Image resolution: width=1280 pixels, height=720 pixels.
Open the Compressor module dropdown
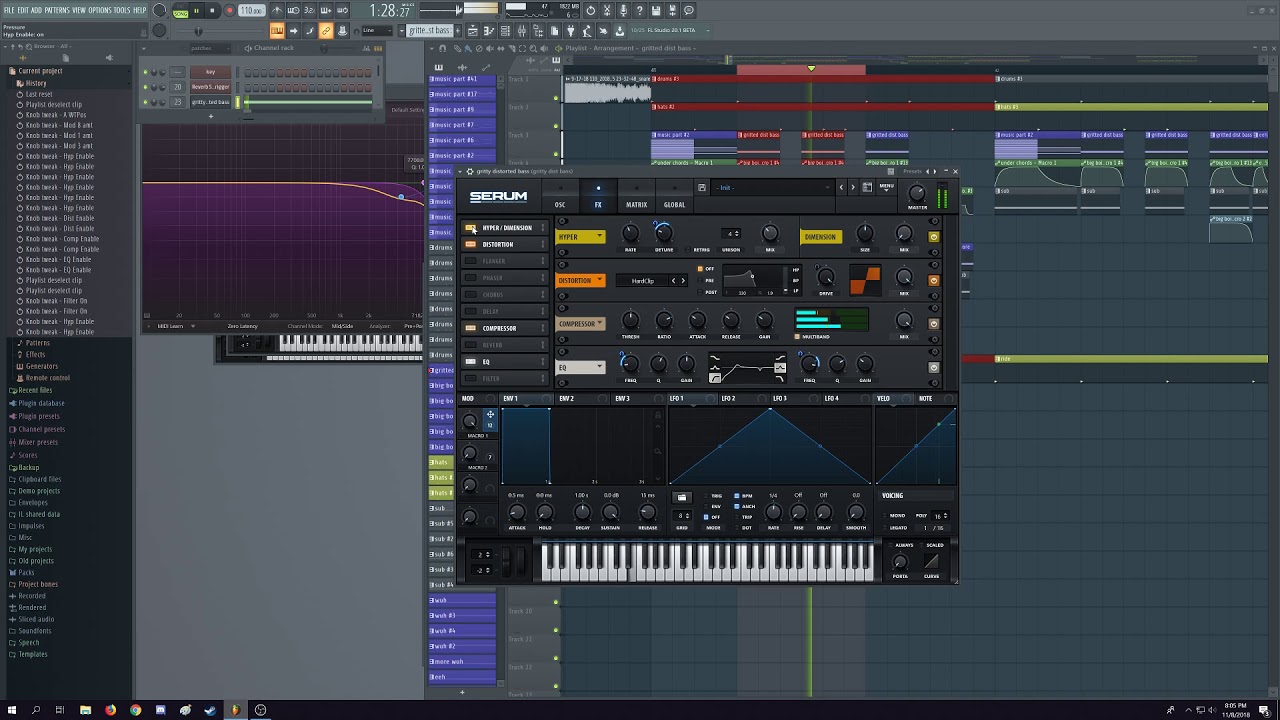click(x=581, y=324)
